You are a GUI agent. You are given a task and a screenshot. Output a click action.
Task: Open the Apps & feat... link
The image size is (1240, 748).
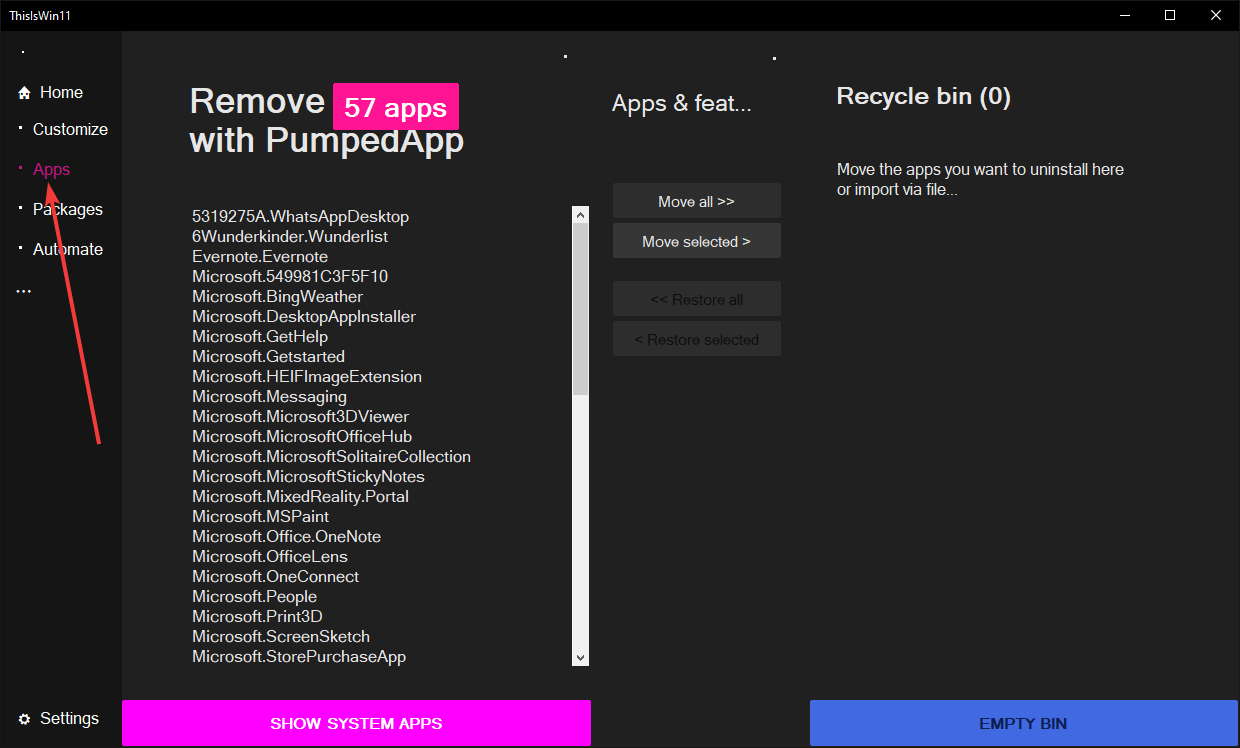(682, 103)
